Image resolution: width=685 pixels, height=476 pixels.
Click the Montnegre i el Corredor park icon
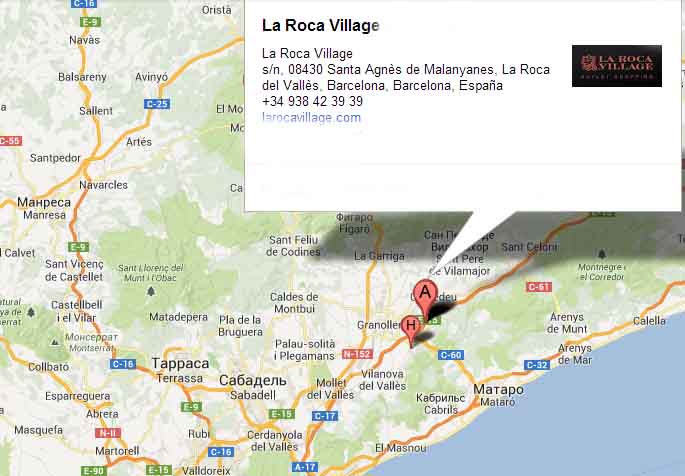pos(602,253)
